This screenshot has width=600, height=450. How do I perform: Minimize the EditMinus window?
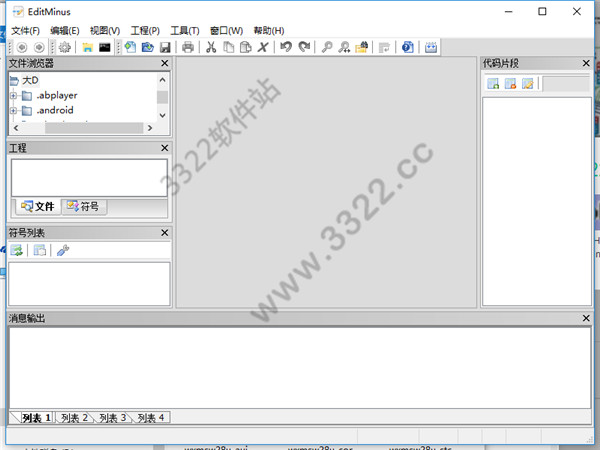[x=508, y=11]
